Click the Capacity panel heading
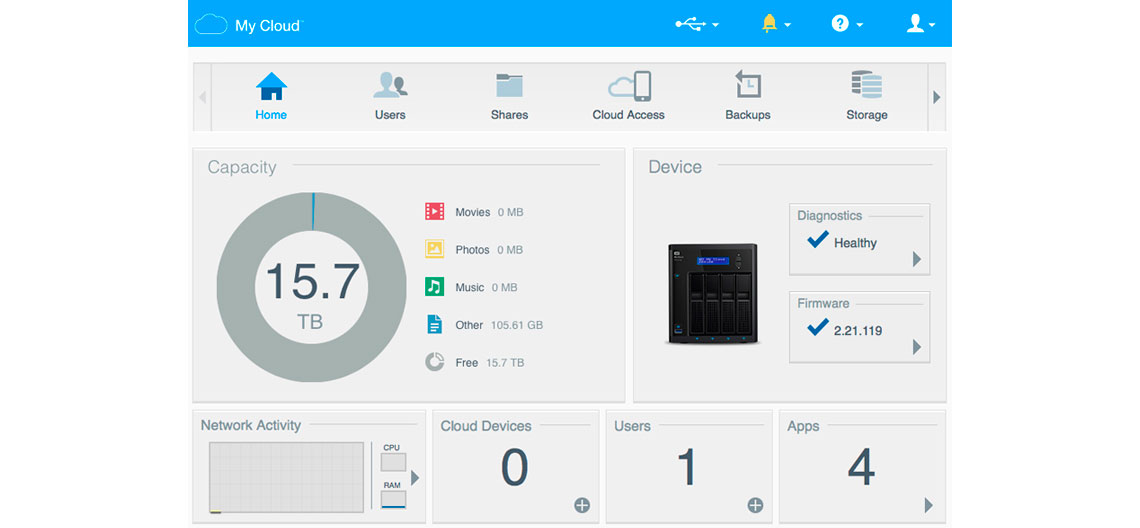The height and width of the screenshot is (528, 1140). click(242, 167)
